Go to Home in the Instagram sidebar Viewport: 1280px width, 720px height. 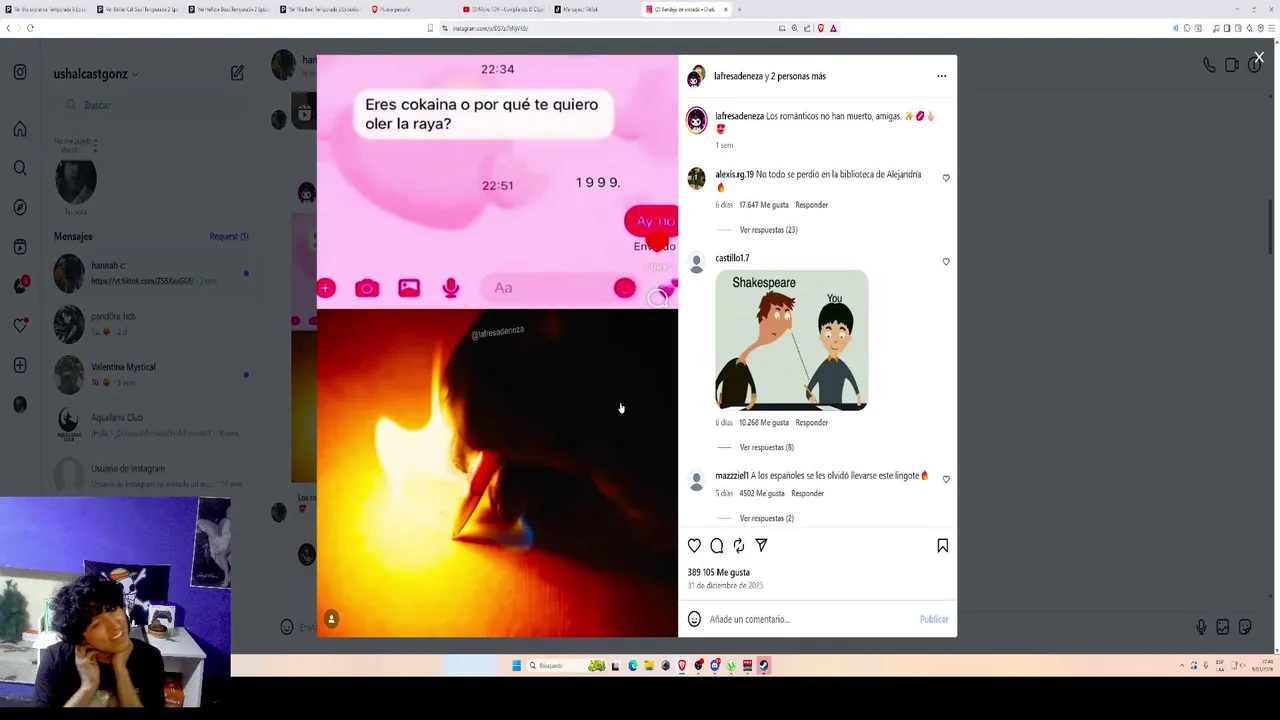point(20,129)
